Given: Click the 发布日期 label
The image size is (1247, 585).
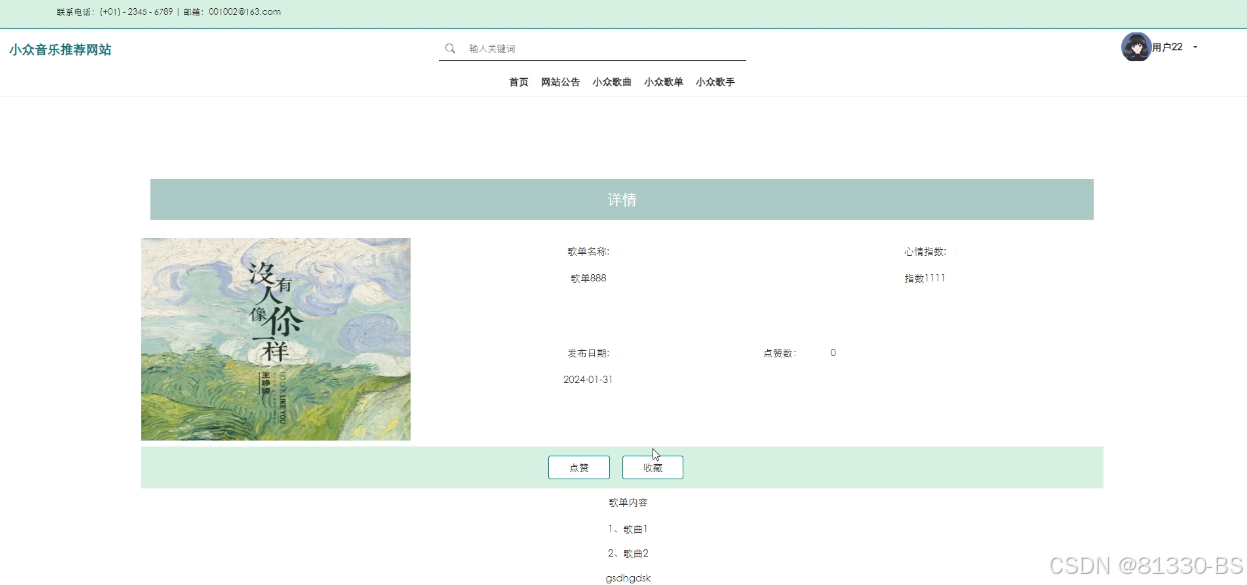Looking at the screenshot, I should point(588,353).
